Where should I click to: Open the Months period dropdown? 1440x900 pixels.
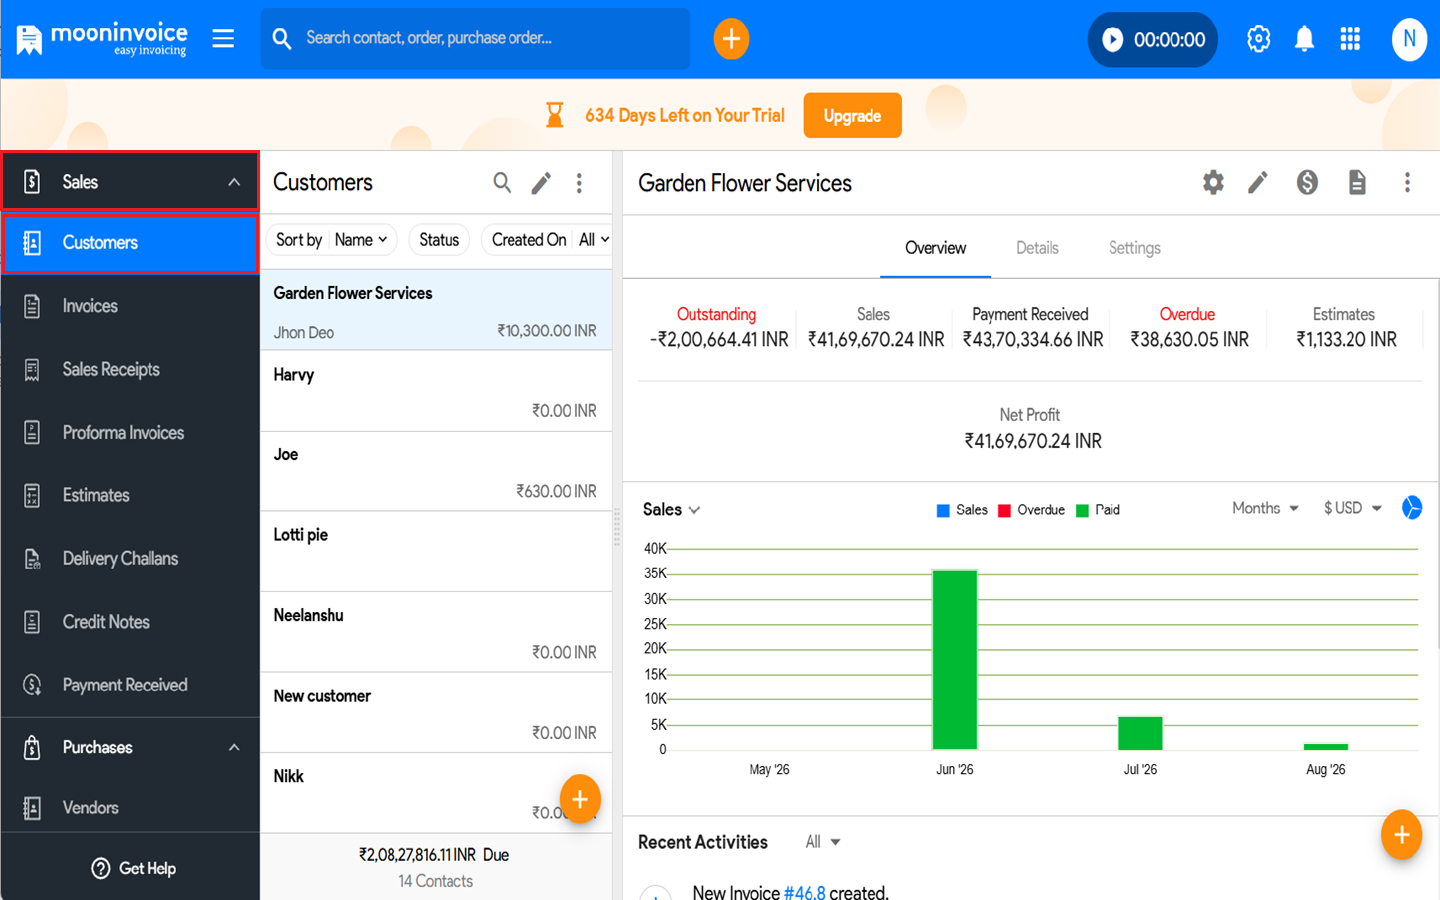click(1265, 508)
